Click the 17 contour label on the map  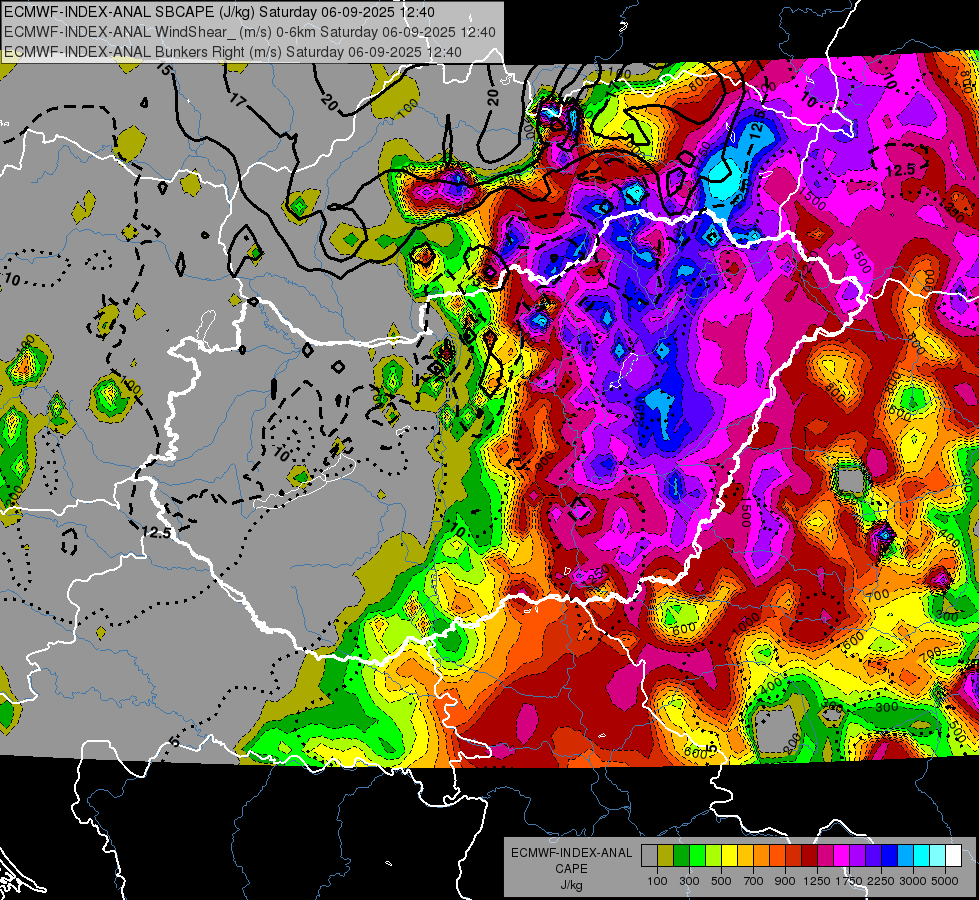pos(238,100)
